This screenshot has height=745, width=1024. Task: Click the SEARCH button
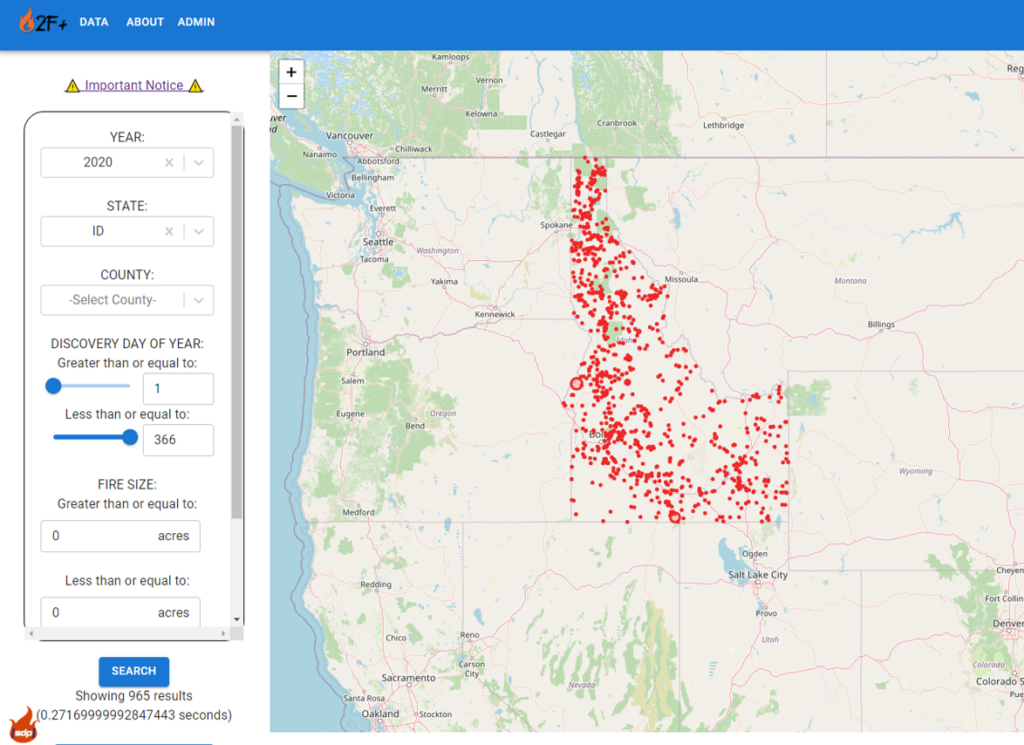[134, 671]
